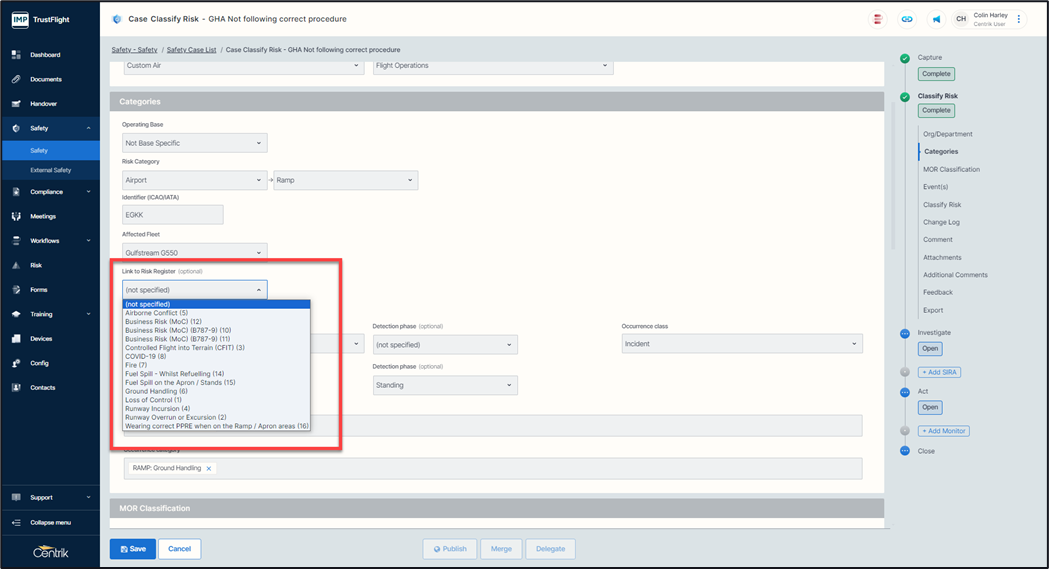Click the red list icon in header
The image size is (1049, 569).
pos(878,19)
